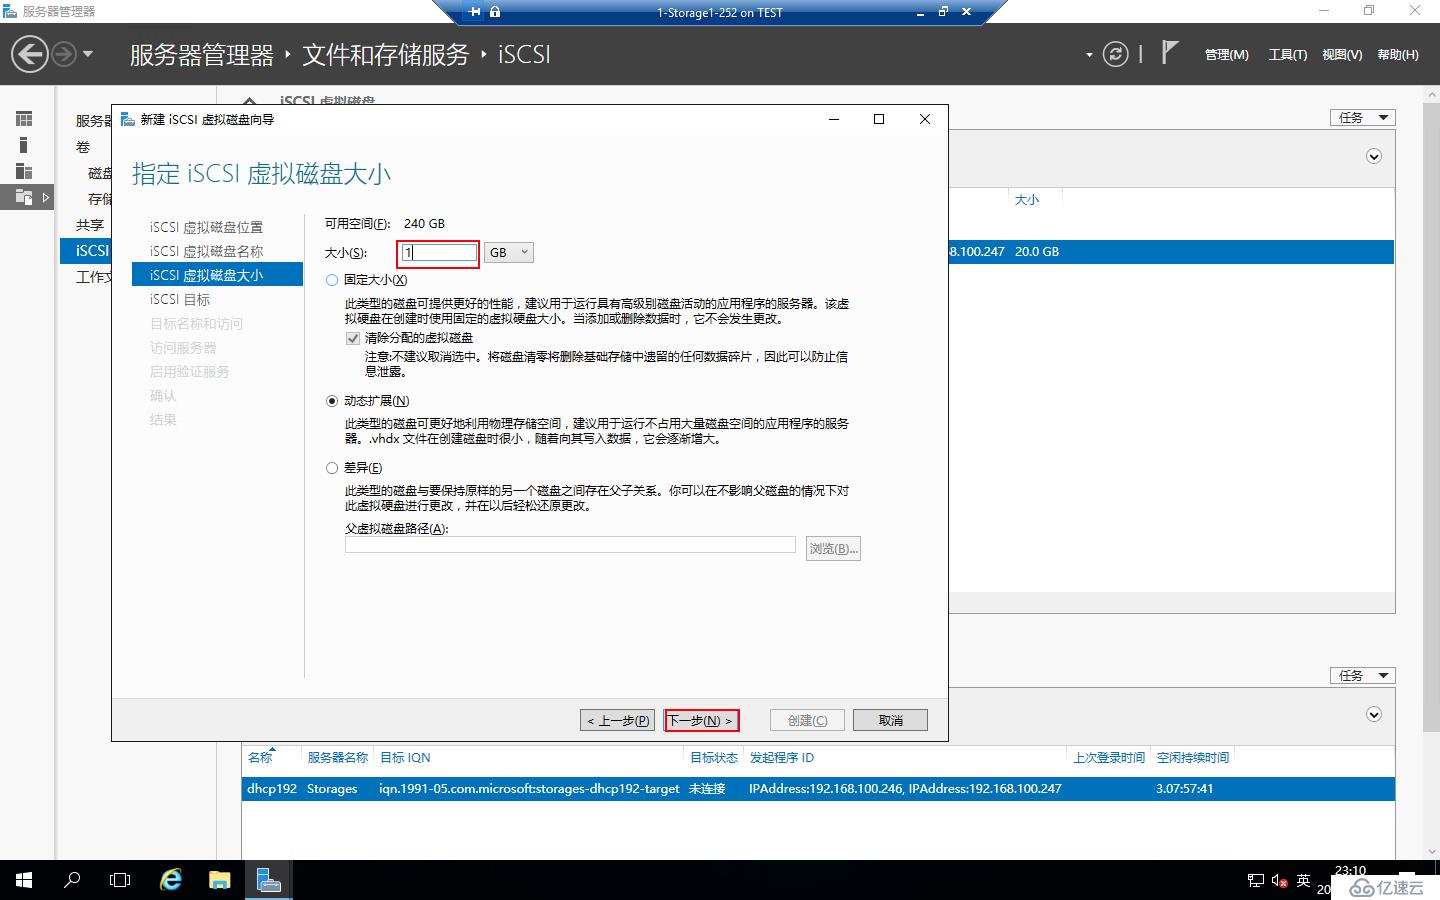Select iSCSI 虚拟磁盘大小 wizard step
1440x900 pixels.
(x=217, y=275)
